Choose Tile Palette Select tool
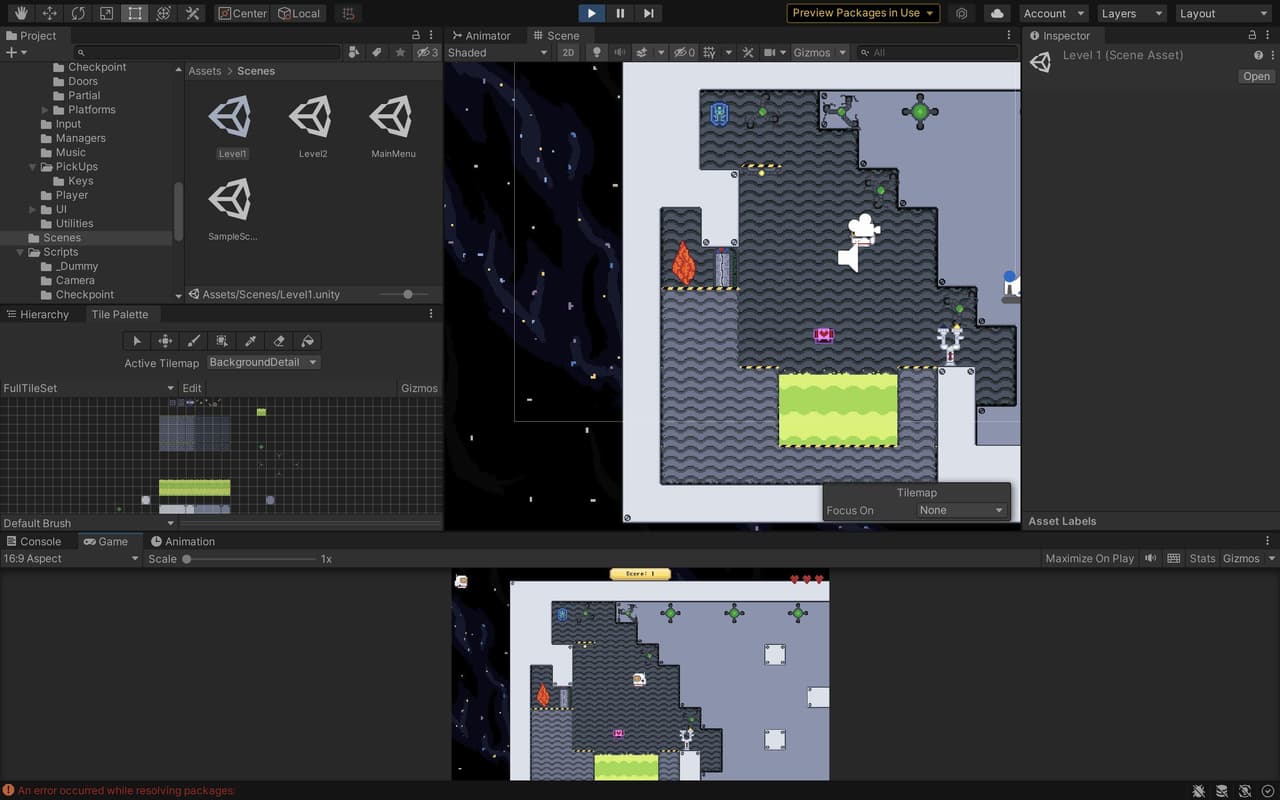 click(x=137, y=341)
